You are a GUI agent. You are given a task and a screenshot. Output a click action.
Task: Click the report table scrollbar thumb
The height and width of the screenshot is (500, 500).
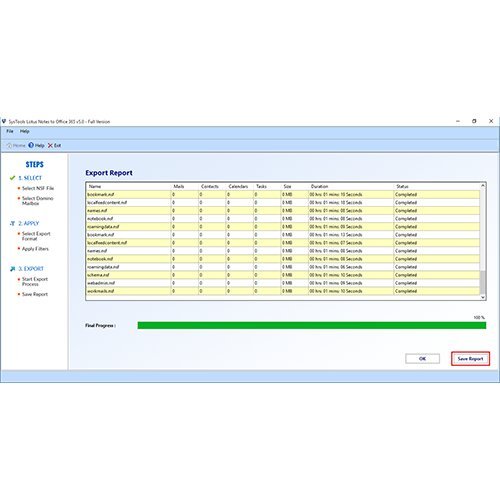[x=483, y=283]
